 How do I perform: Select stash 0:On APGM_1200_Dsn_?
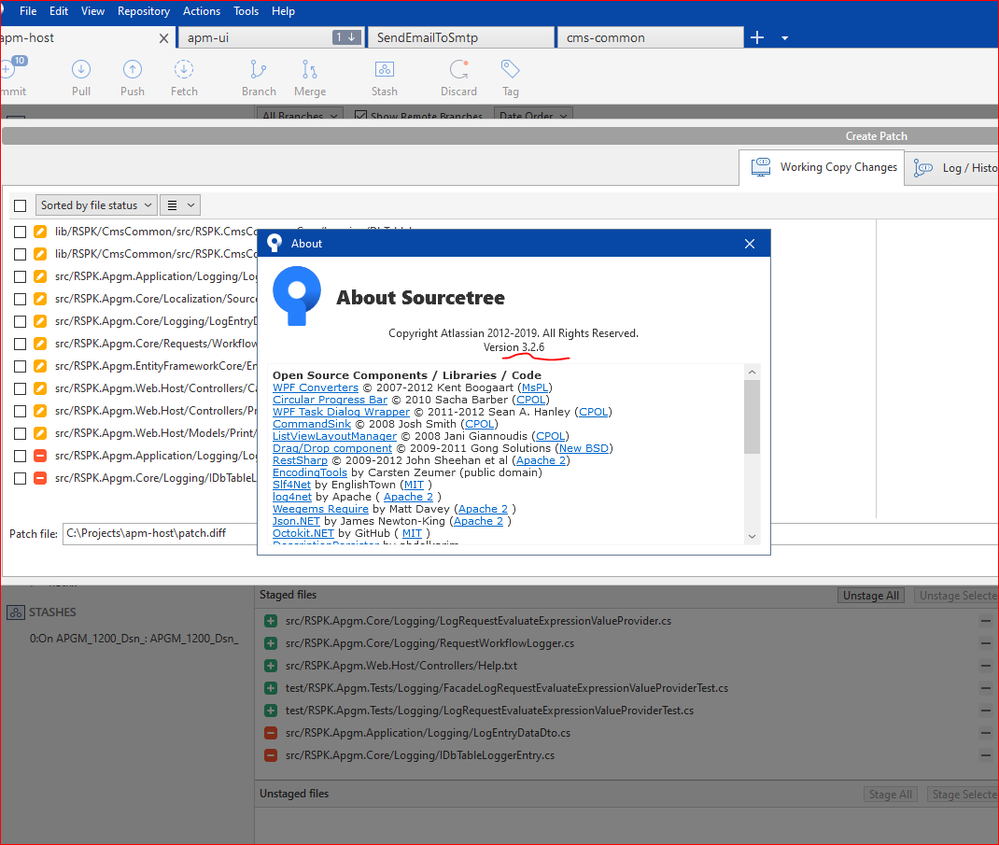click(x=134, y=639)
